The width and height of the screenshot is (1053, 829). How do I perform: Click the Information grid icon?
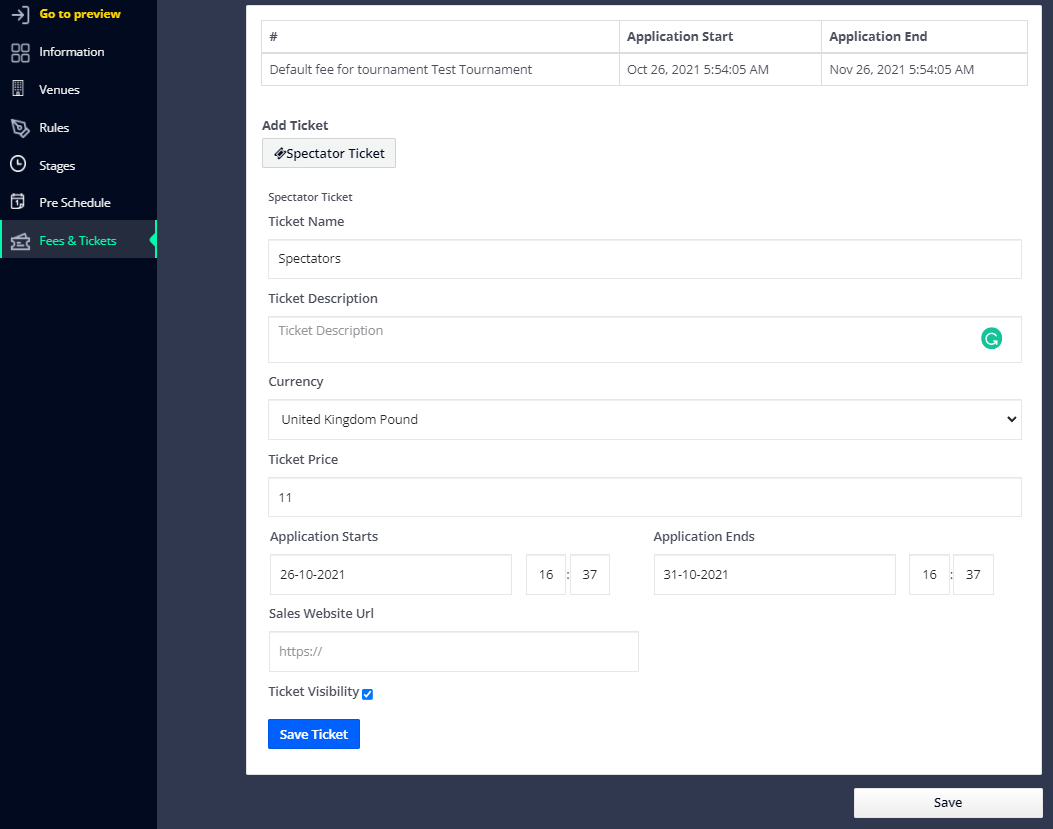(20, 52)
